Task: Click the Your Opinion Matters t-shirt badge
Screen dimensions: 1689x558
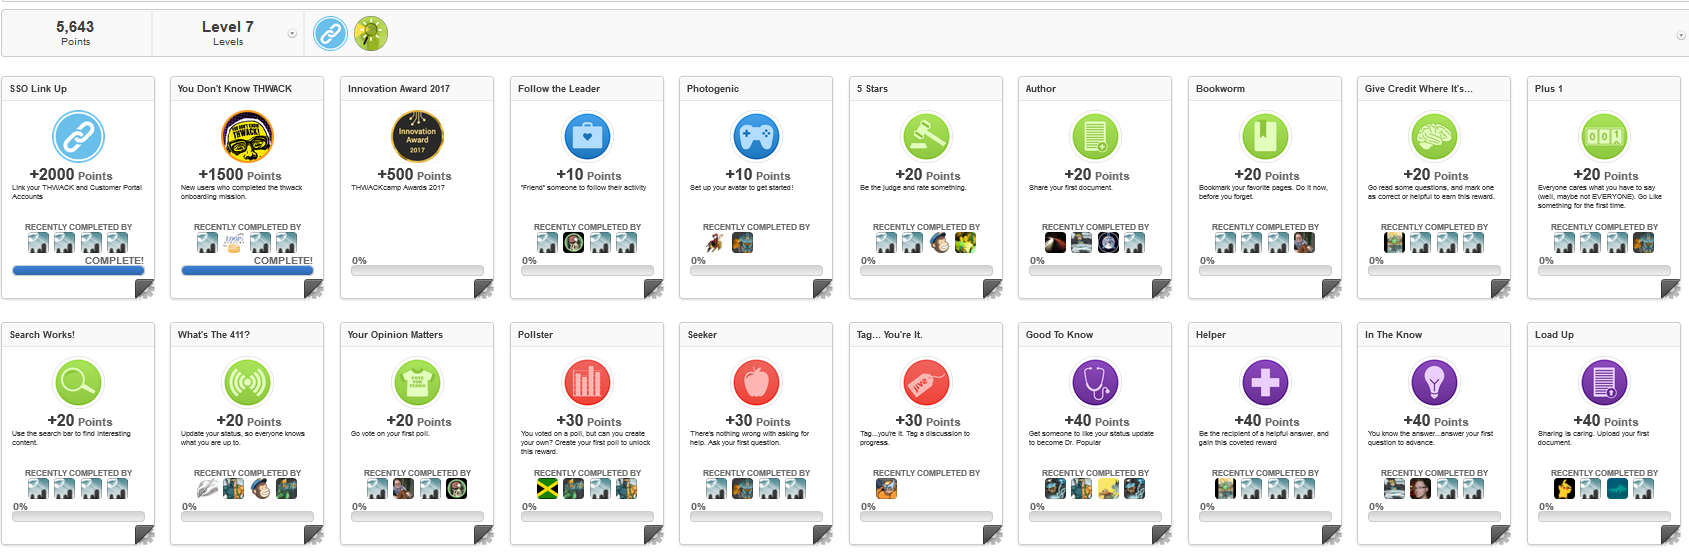Action: pyautogui.click(x=417, y=382)
